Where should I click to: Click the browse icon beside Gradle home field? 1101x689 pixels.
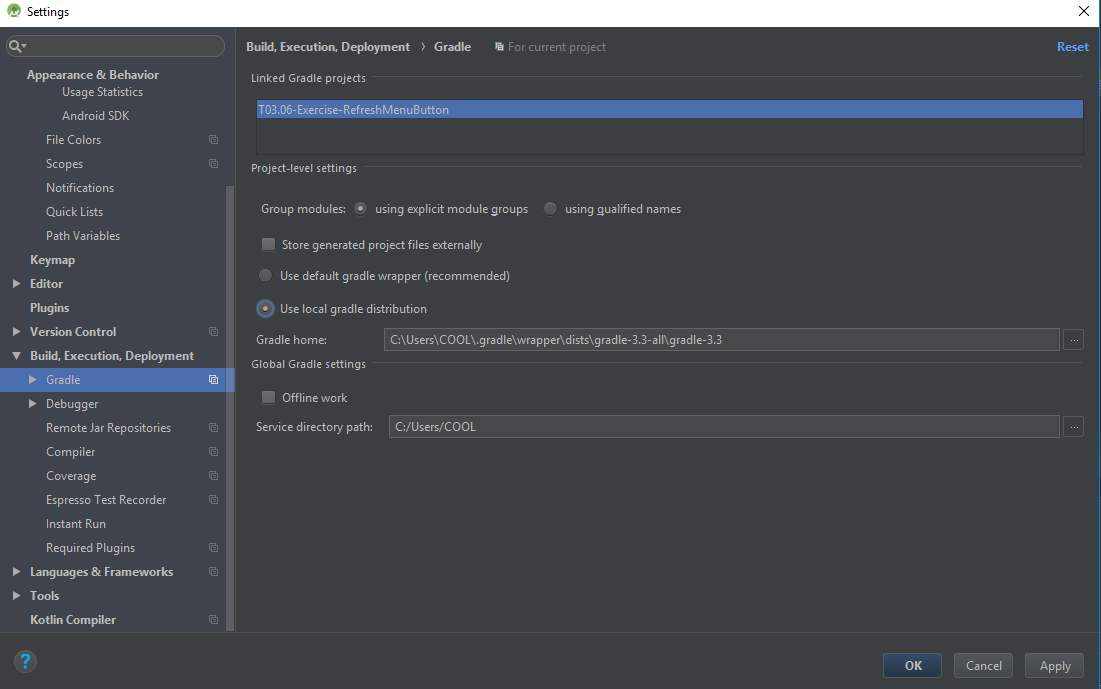tap(1073, 339)
